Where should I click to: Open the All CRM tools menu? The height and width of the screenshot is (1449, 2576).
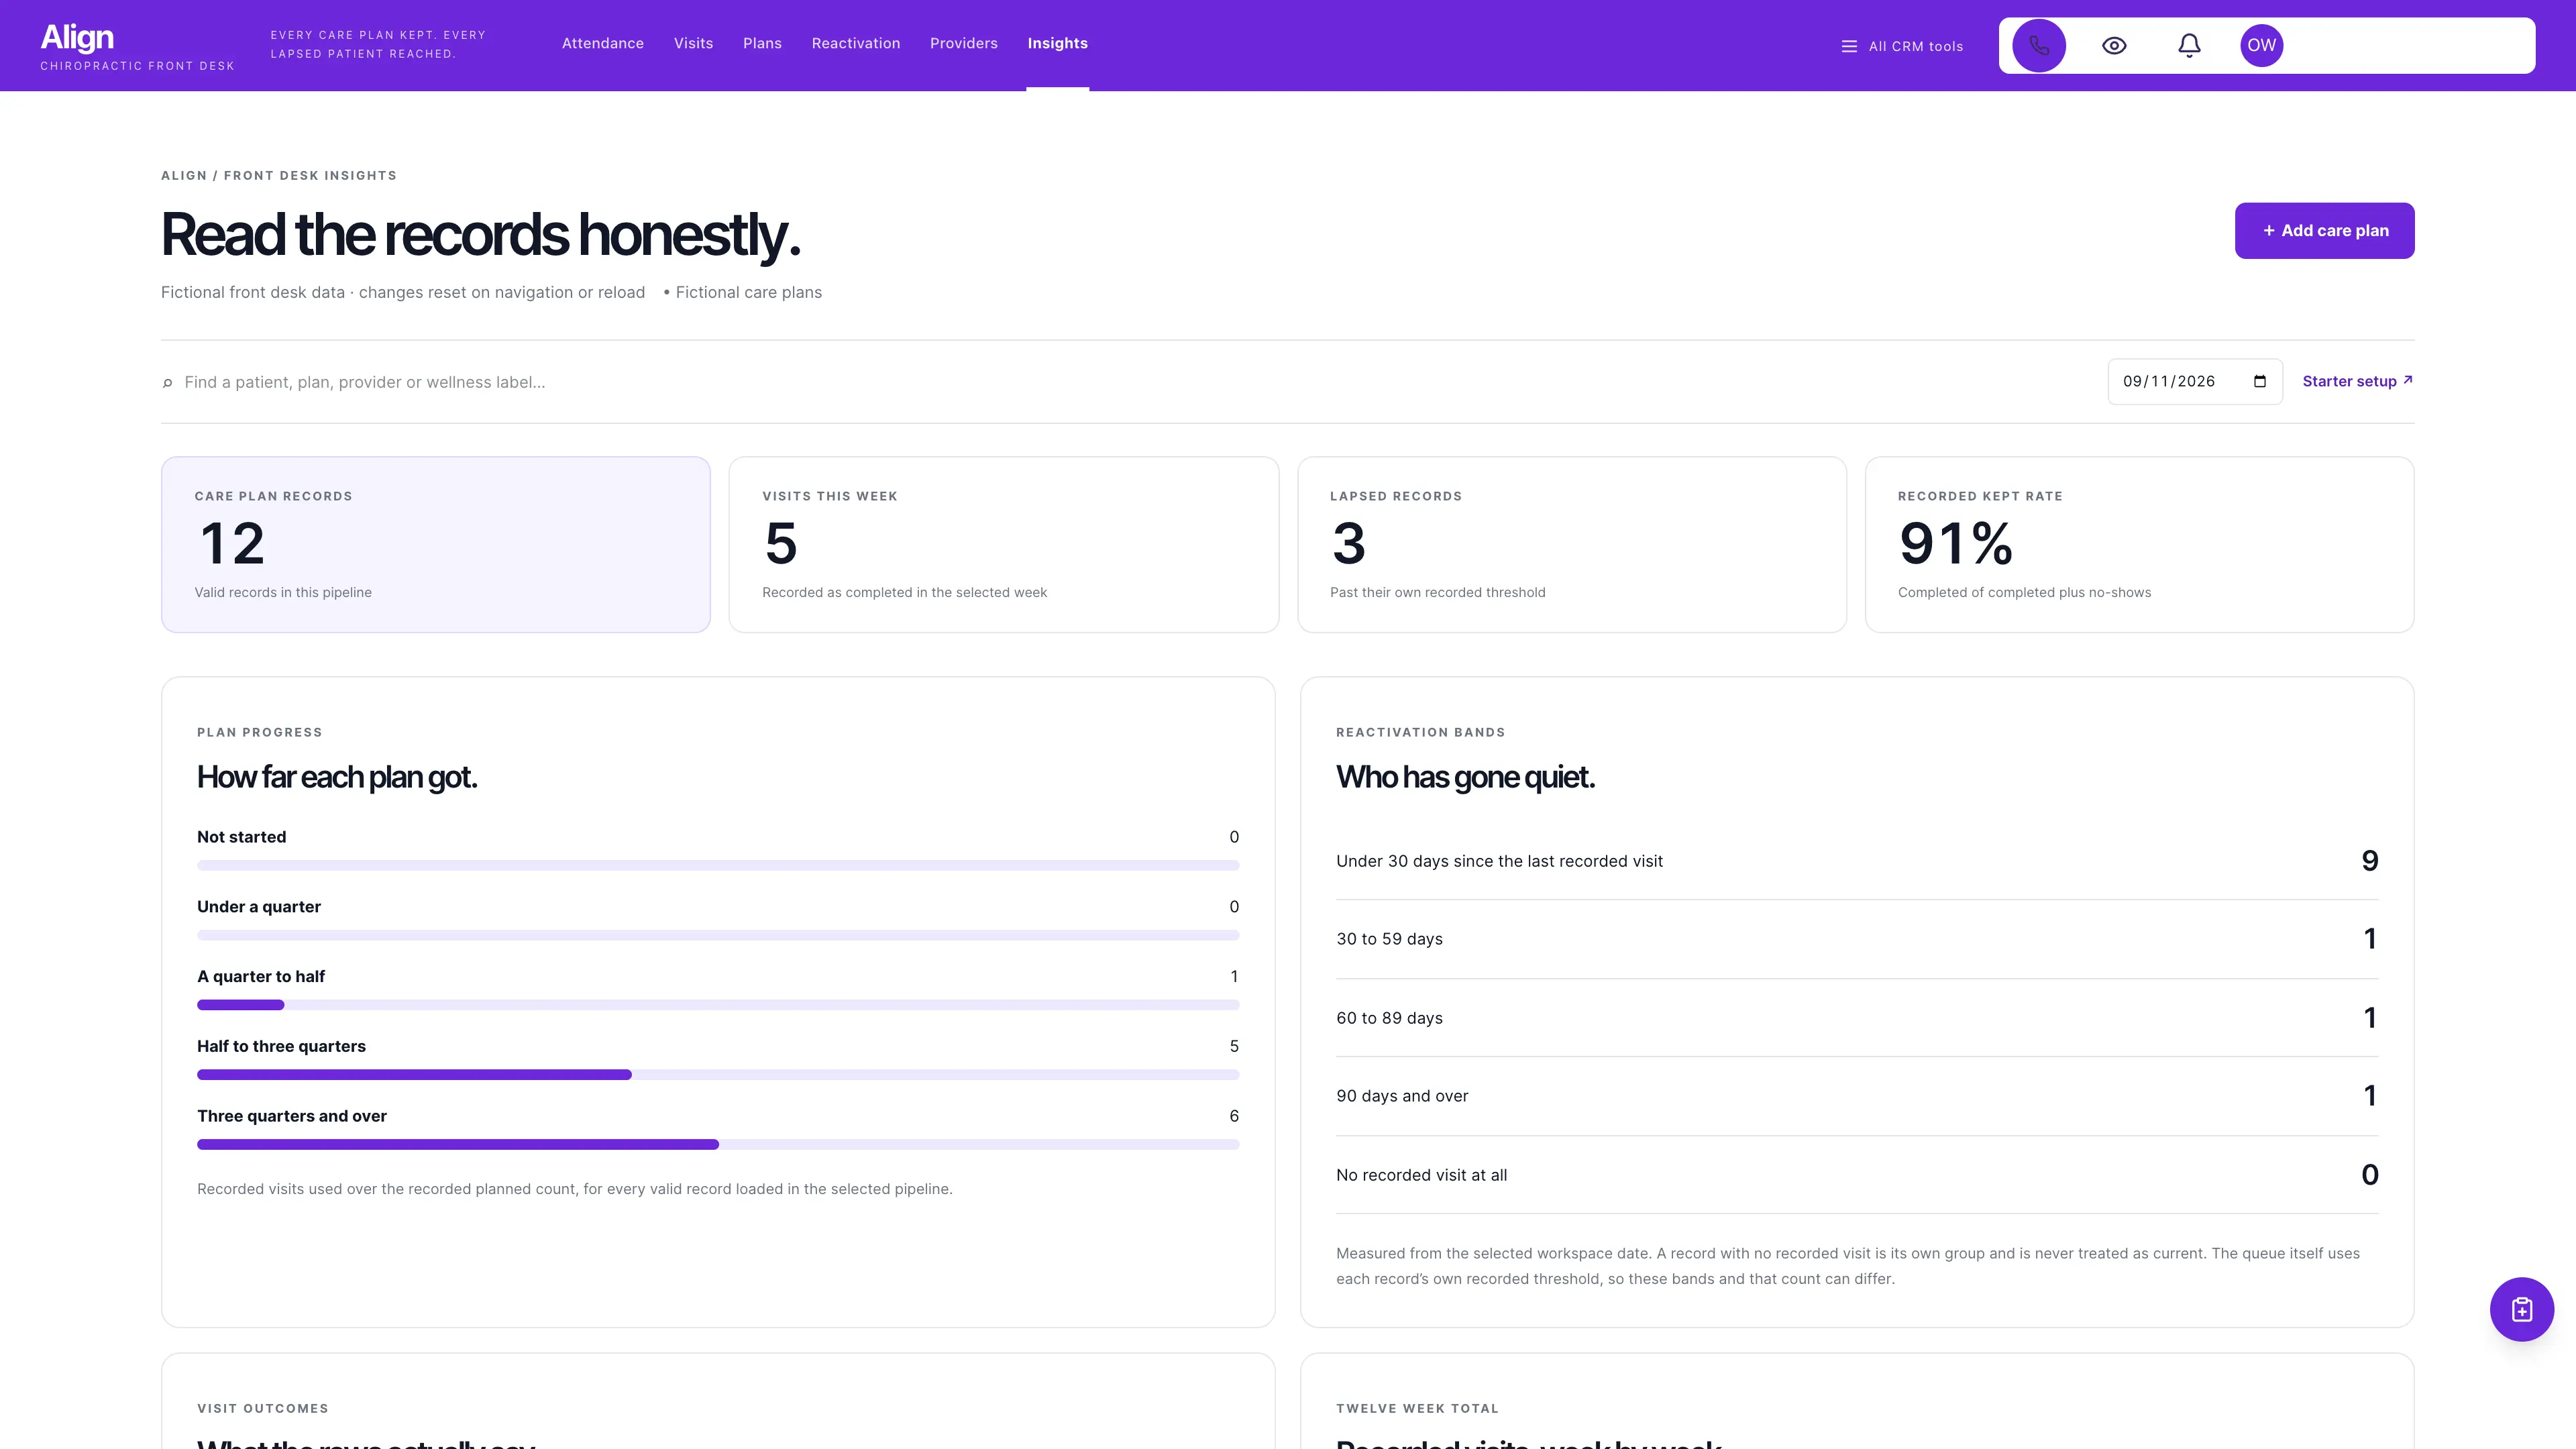[1902, 46]
